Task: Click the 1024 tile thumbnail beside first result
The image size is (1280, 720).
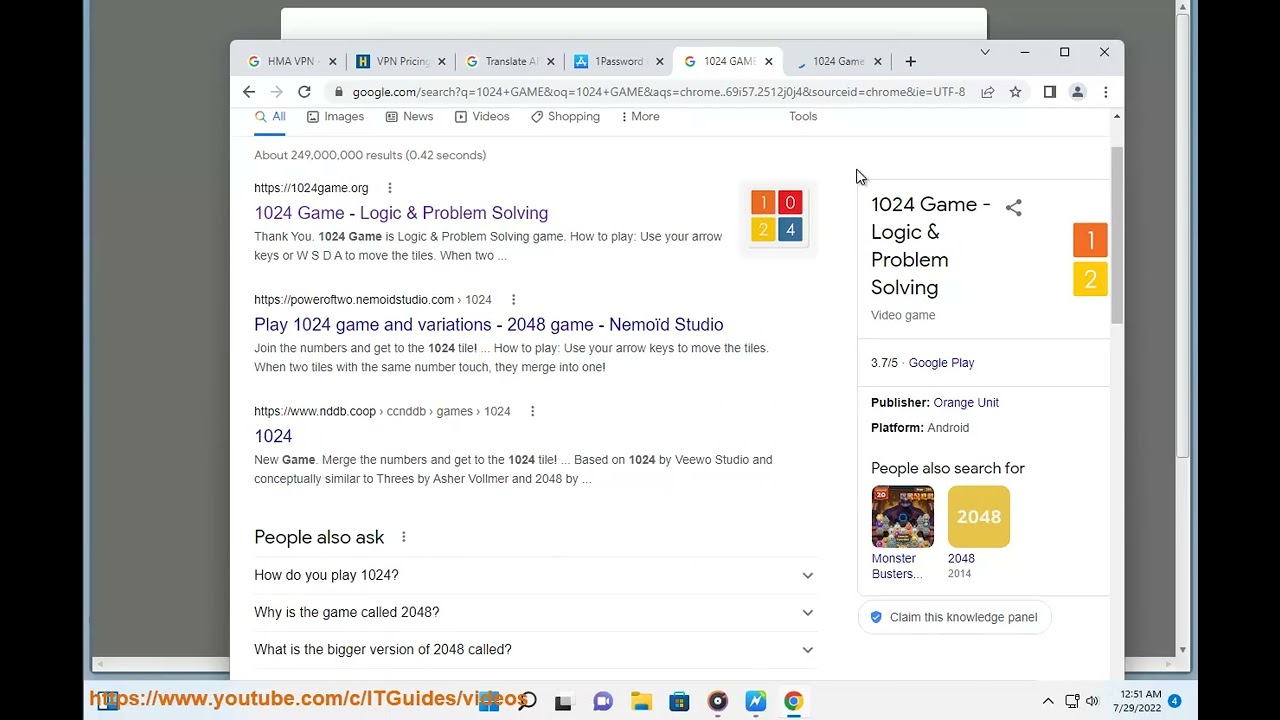Action: pyautogui.click(x=777, y=217)
